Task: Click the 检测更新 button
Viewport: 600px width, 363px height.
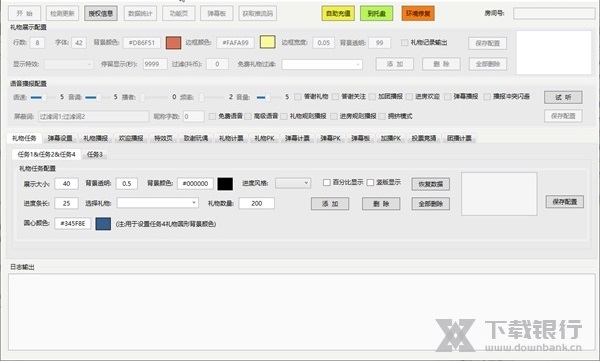Action: pos(62,13)
